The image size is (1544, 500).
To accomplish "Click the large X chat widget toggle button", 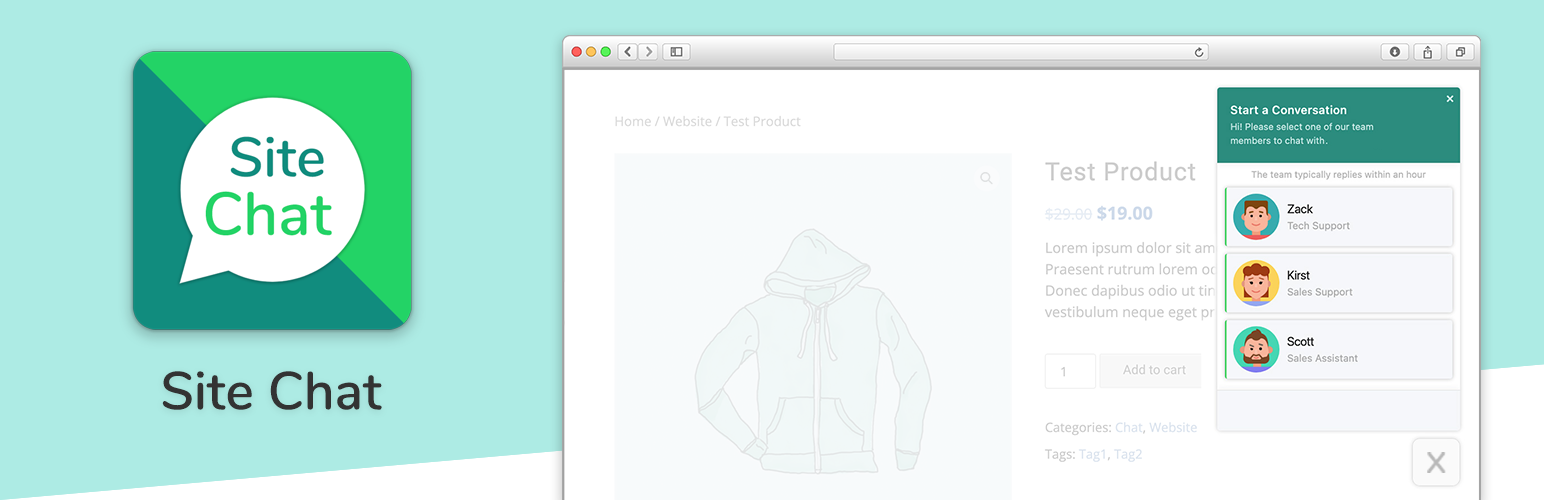I will [x=1436, y=462].
